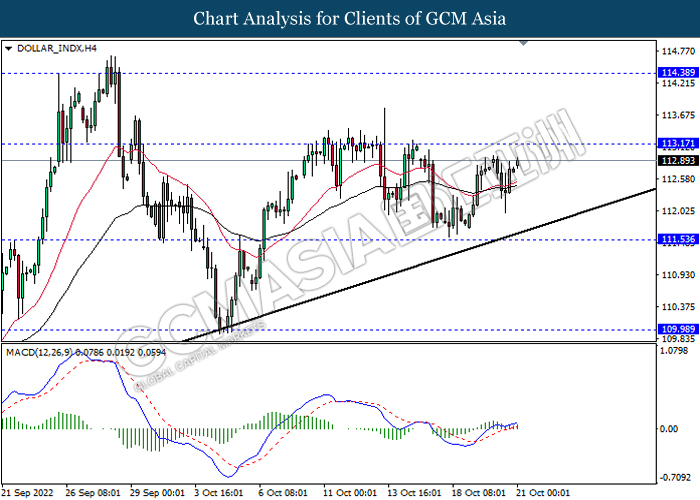Click the 26 Sep 08:01 time label

click(x=93, y=493)
